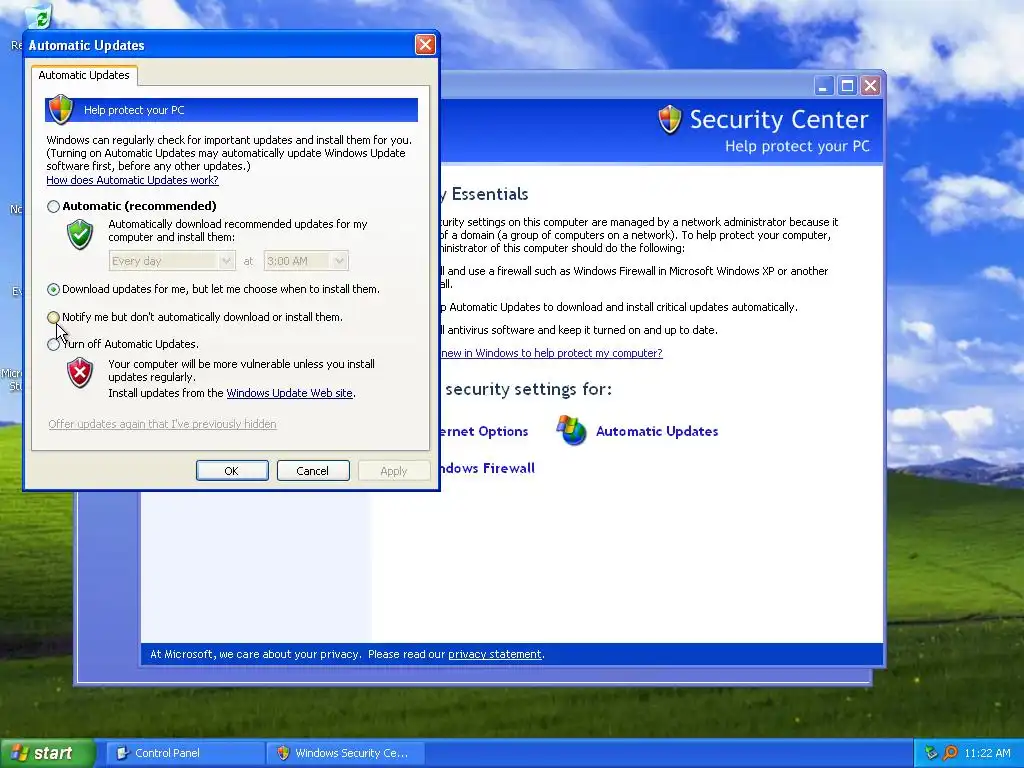Click the shield icon in Help protect banner
The image size is (1024, 768).
(x=61, y=109)
